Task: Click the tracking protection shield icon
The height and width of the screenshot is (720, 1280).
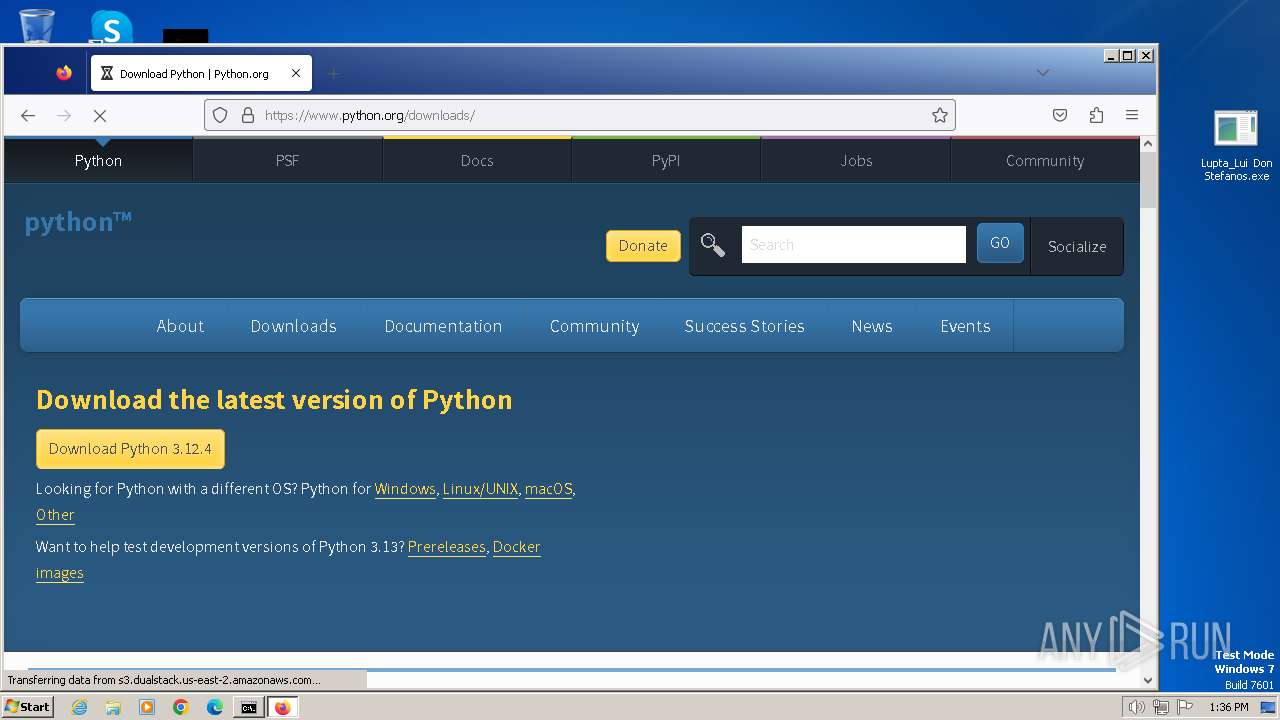Action: point(221,115)
